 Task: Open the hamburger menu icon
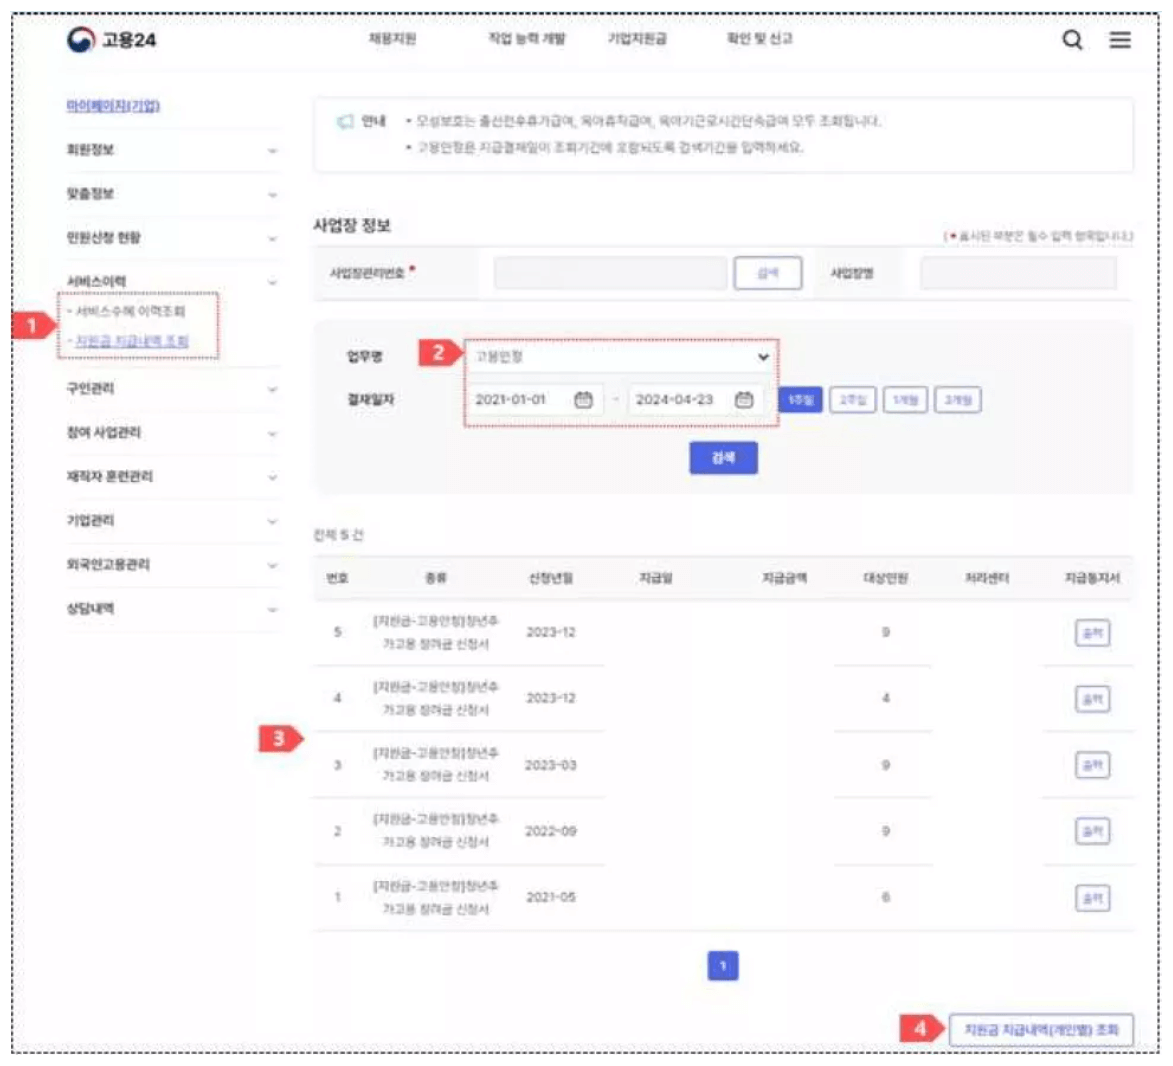coord(1120,40)
